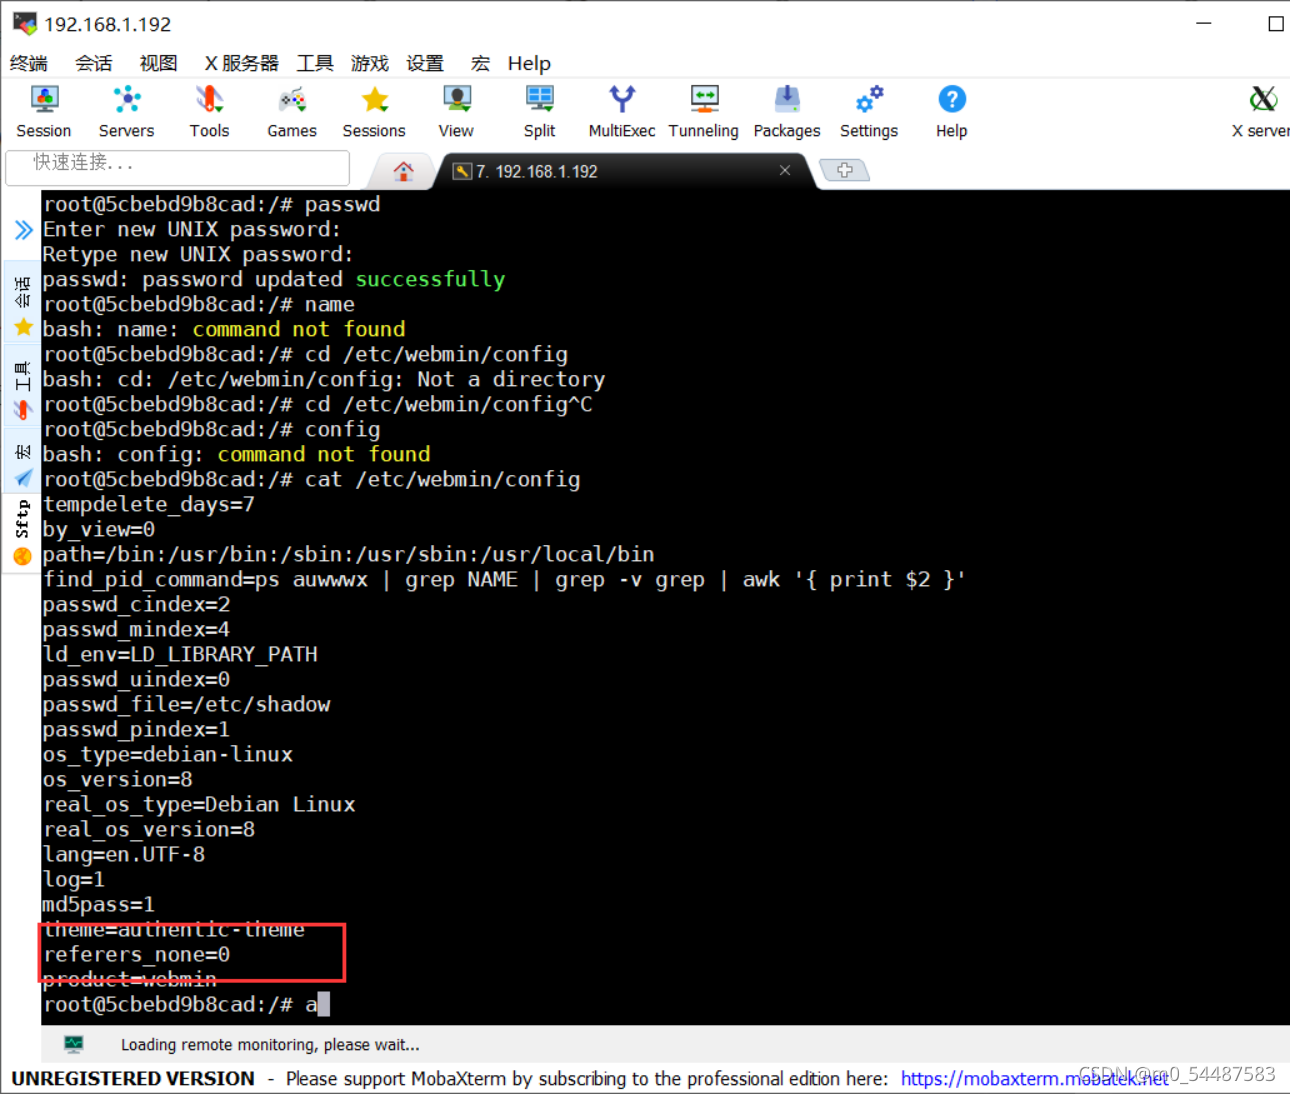Viewport: 1290px width, 1094px height.
Task: Open the sidebar tools (工具) tab
Action: pos(22,388)
